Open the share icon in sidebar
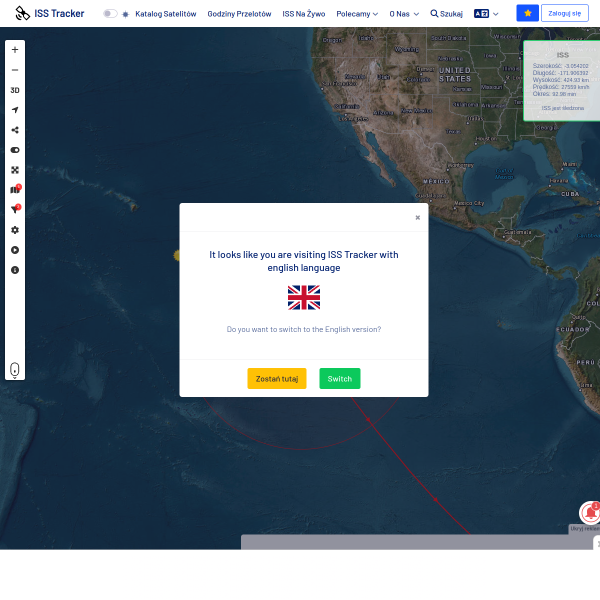The image size is (600, 600). (x=15, y=130)
